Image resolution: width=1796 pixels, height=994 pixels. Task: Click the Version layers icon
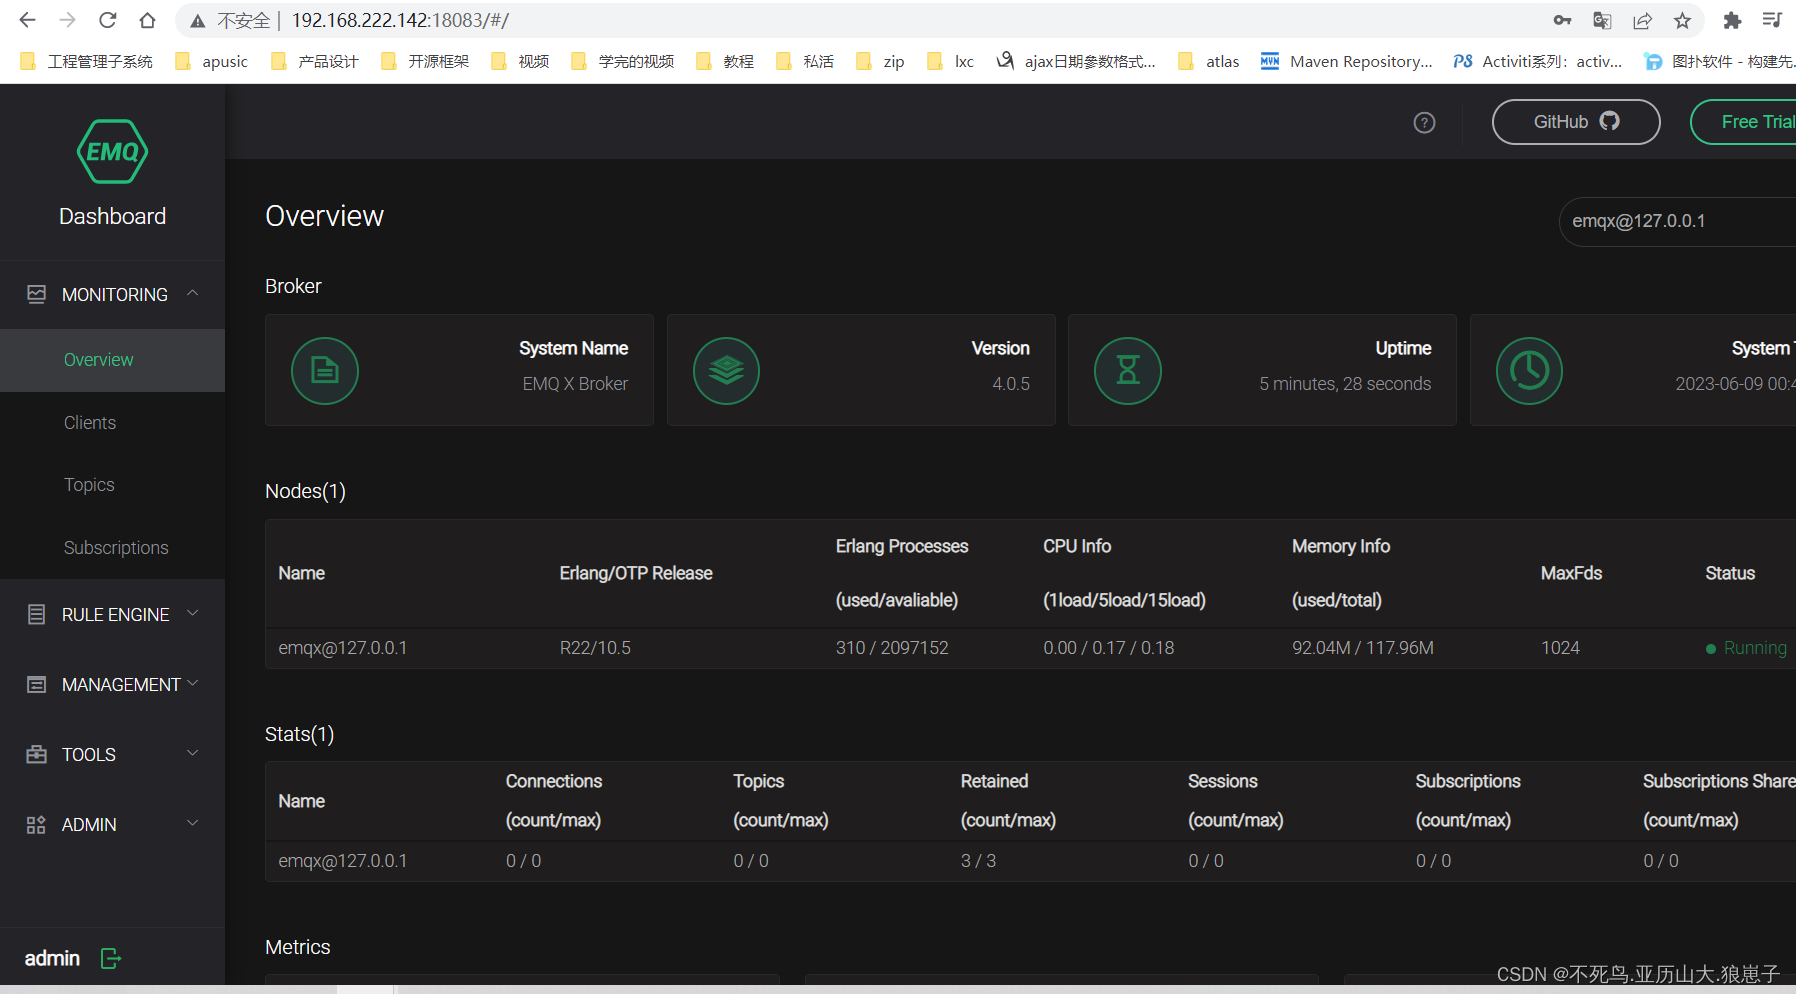726,371
